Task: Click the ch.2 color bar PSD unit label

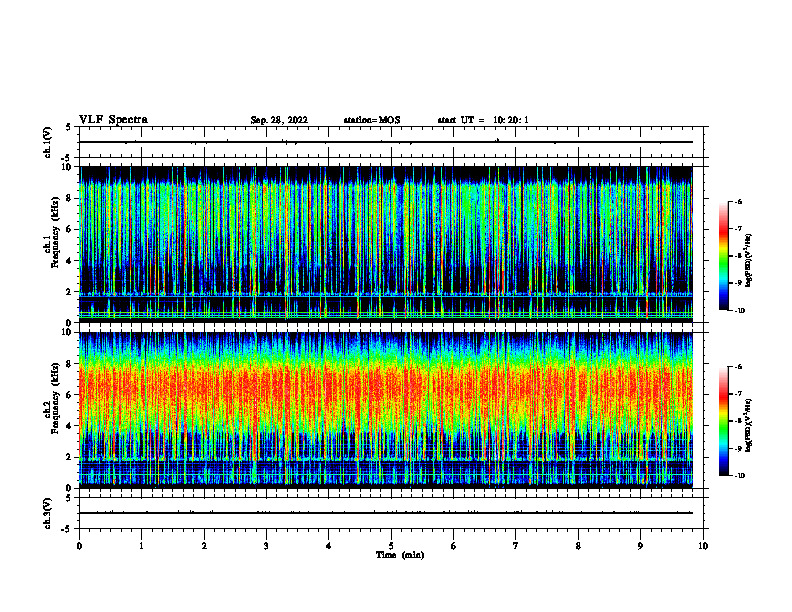Action: point(749,426)
